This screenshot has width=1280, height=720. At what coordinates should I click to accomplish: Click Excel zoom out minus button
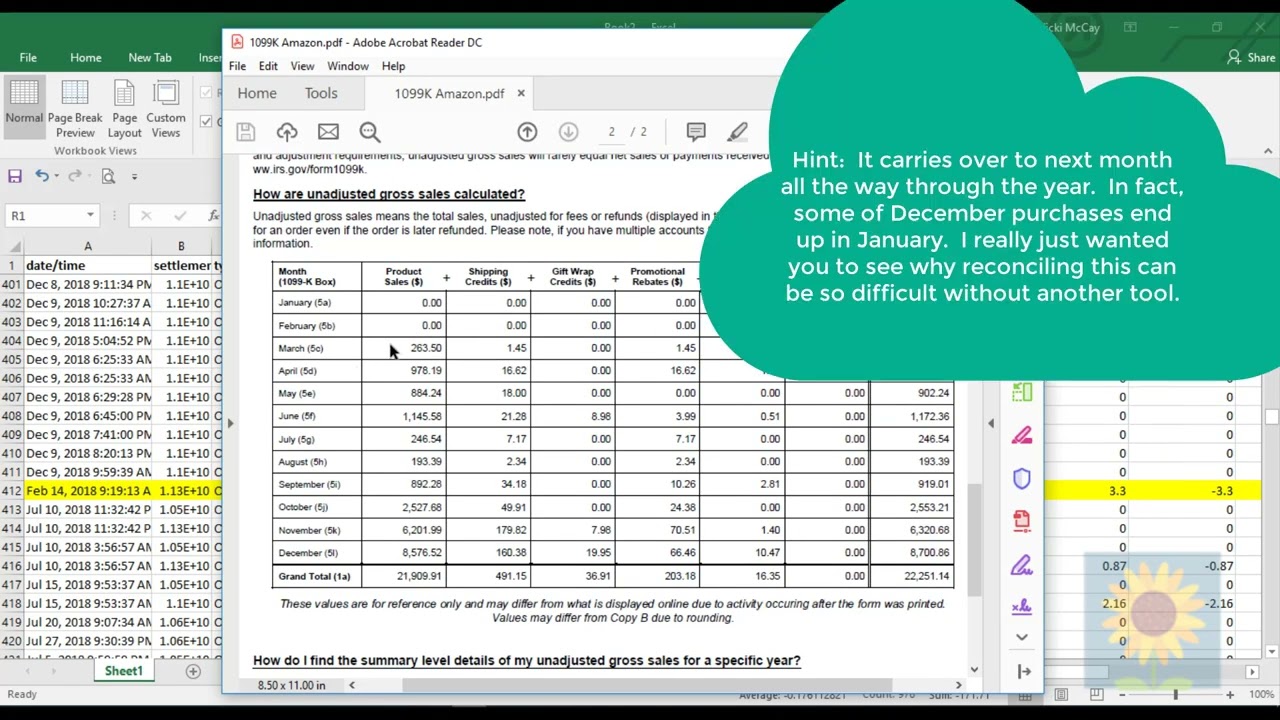pos(1121,695)
